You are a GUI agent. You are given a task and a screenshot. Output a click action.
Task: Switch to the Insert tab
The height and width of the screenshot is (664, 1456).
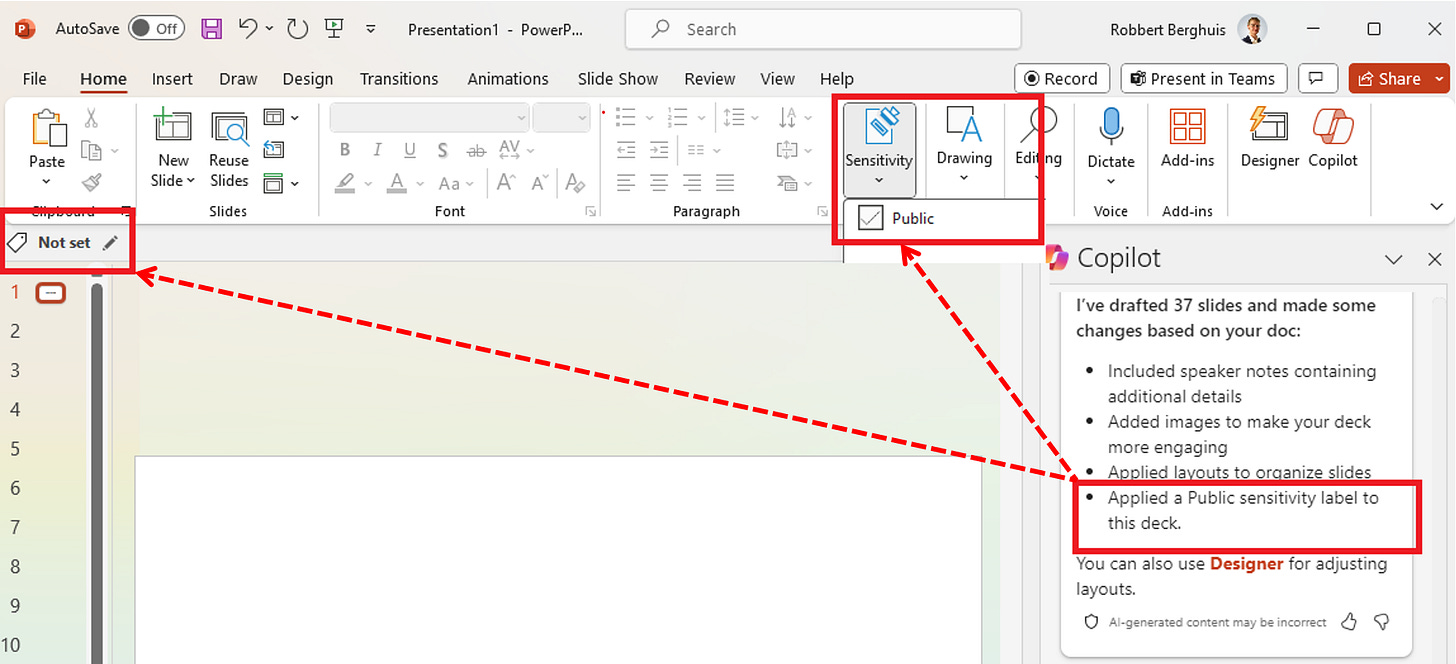173,79
